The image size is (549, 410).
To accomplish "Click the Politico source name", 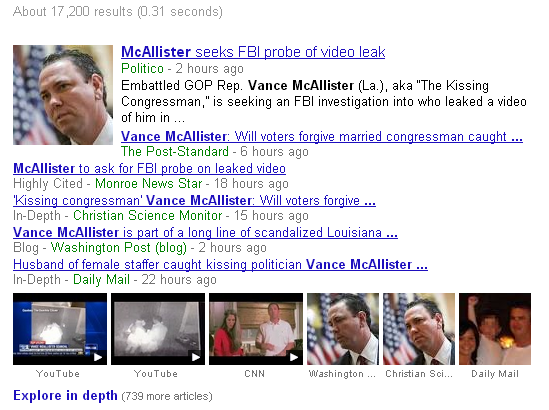I will click(x=142, y=69).
